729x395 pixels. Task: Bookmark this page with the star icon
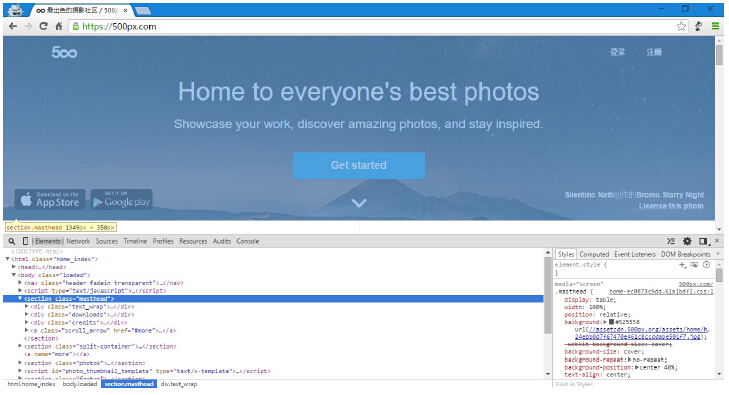[x=682, y=26]
